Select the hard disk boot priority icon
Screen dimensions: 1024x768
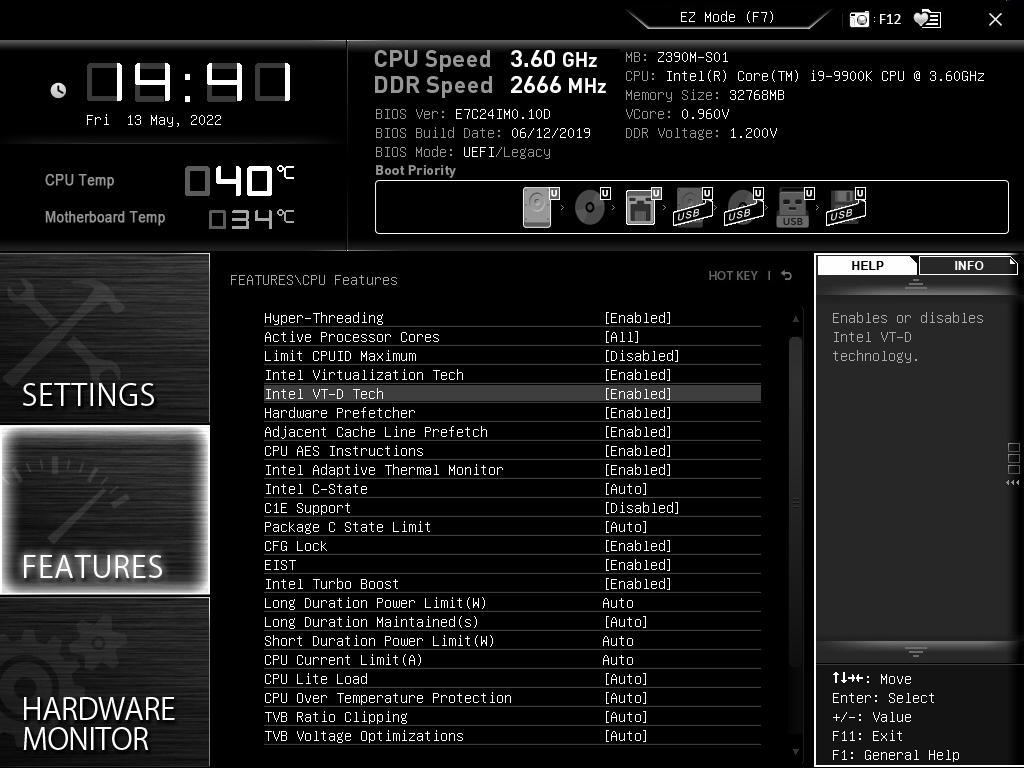tap(541, 207)
